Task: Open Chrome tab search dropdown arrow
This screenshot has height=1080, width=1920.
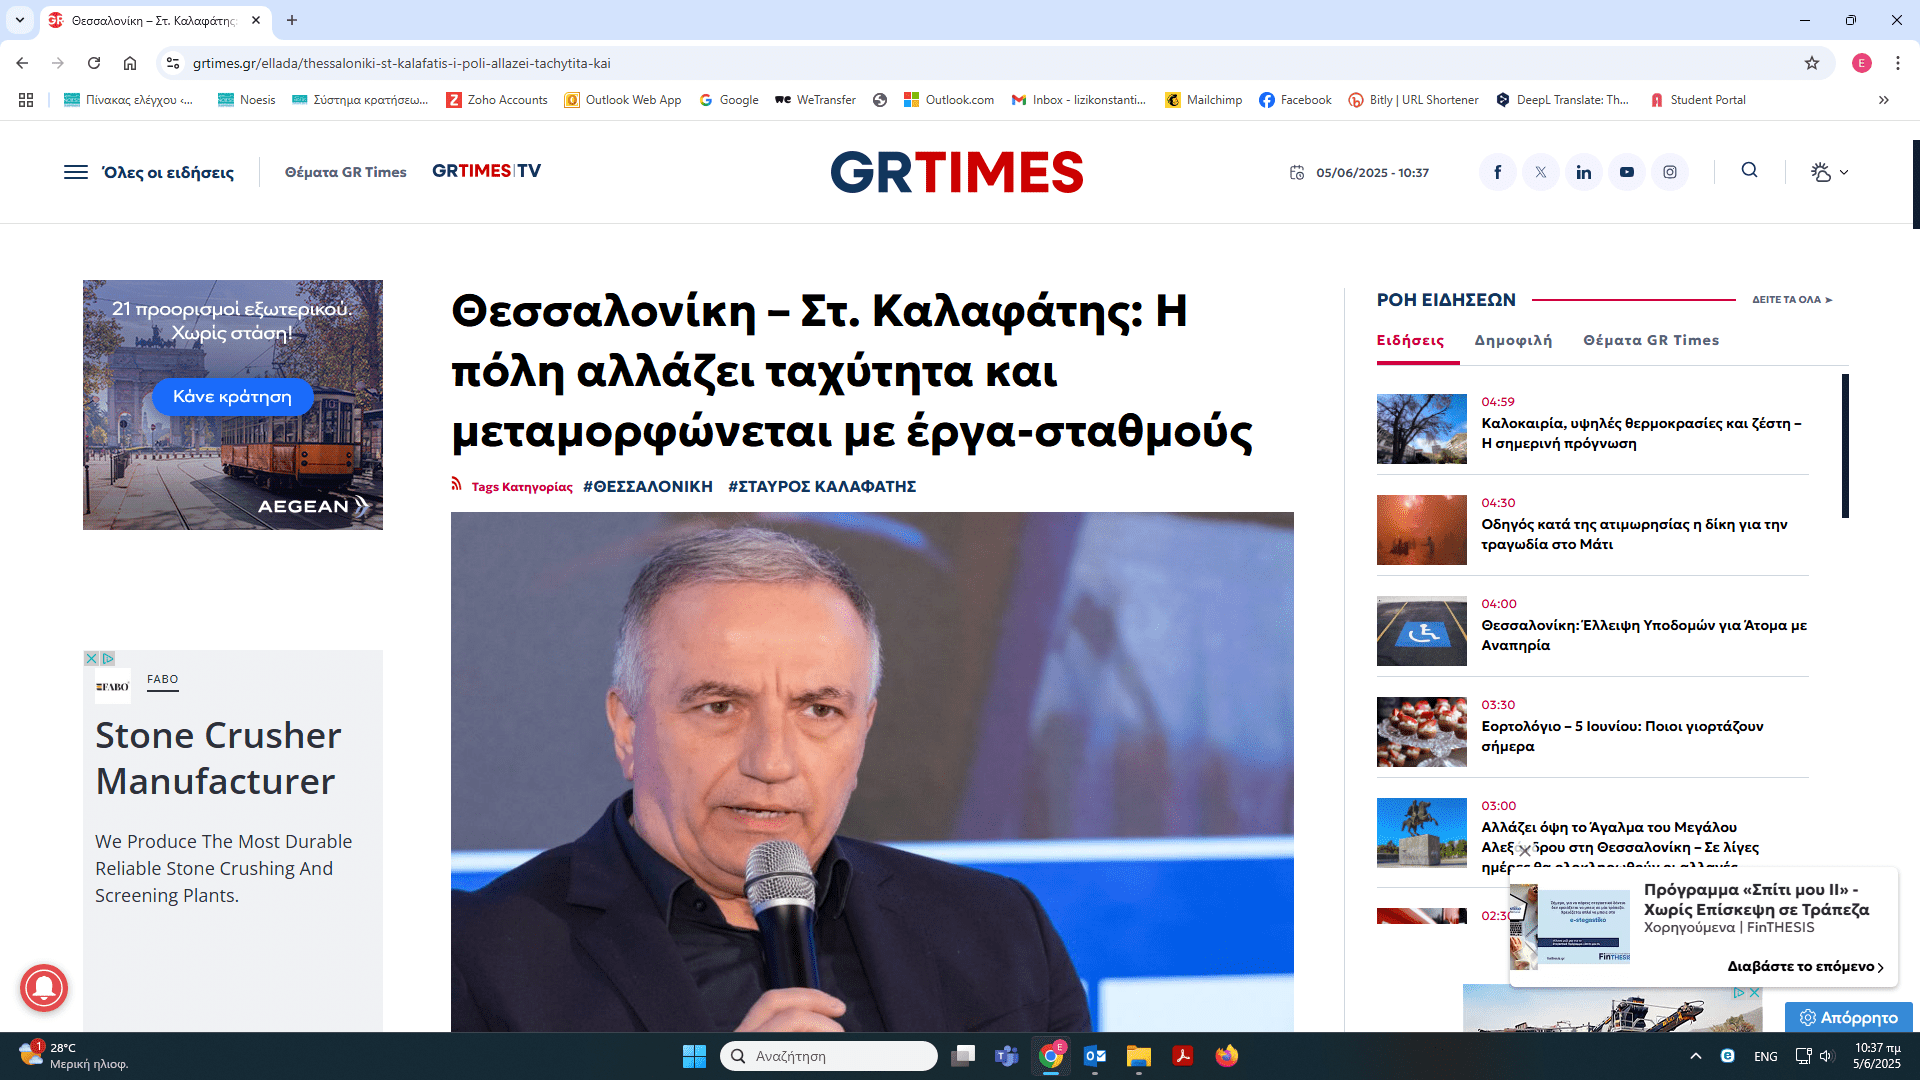Action: pyautogui.click(x=19, y=20)
